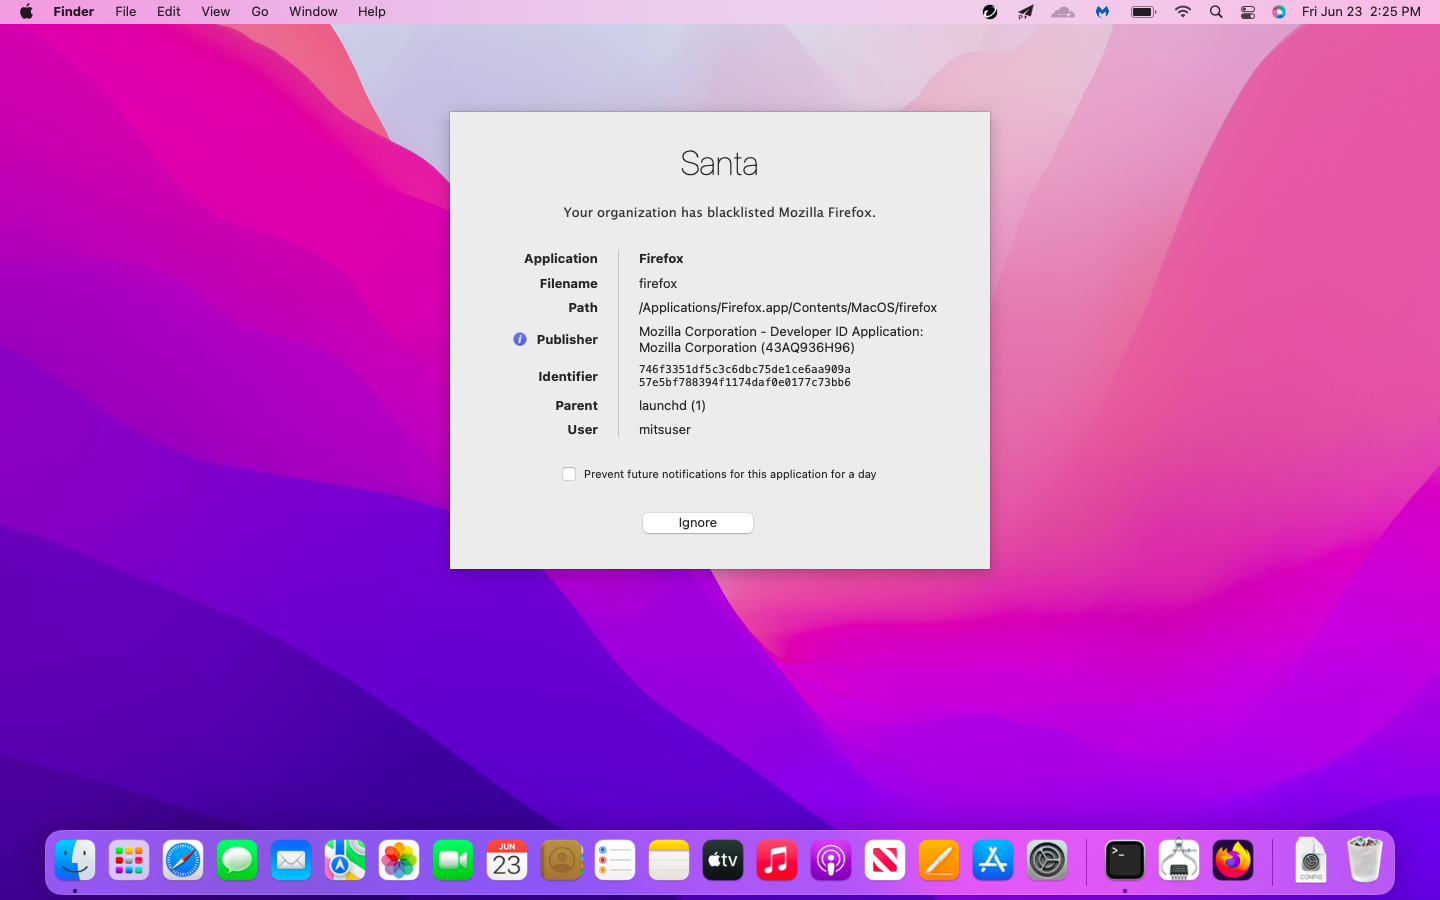Launch Firefox from the Dock
Screen dimensions: 1440x900
[1233, 860]
